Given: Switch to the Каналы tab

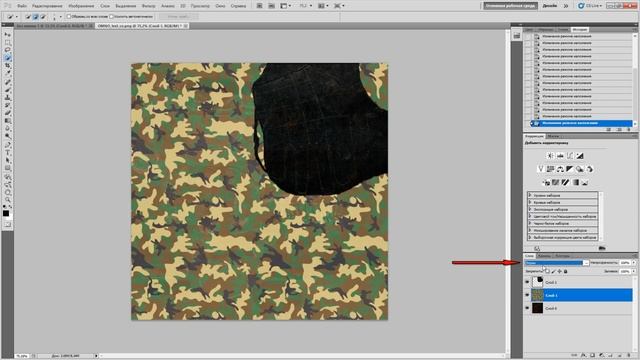Looking at the screenshot, I should [x=544, y=256].
